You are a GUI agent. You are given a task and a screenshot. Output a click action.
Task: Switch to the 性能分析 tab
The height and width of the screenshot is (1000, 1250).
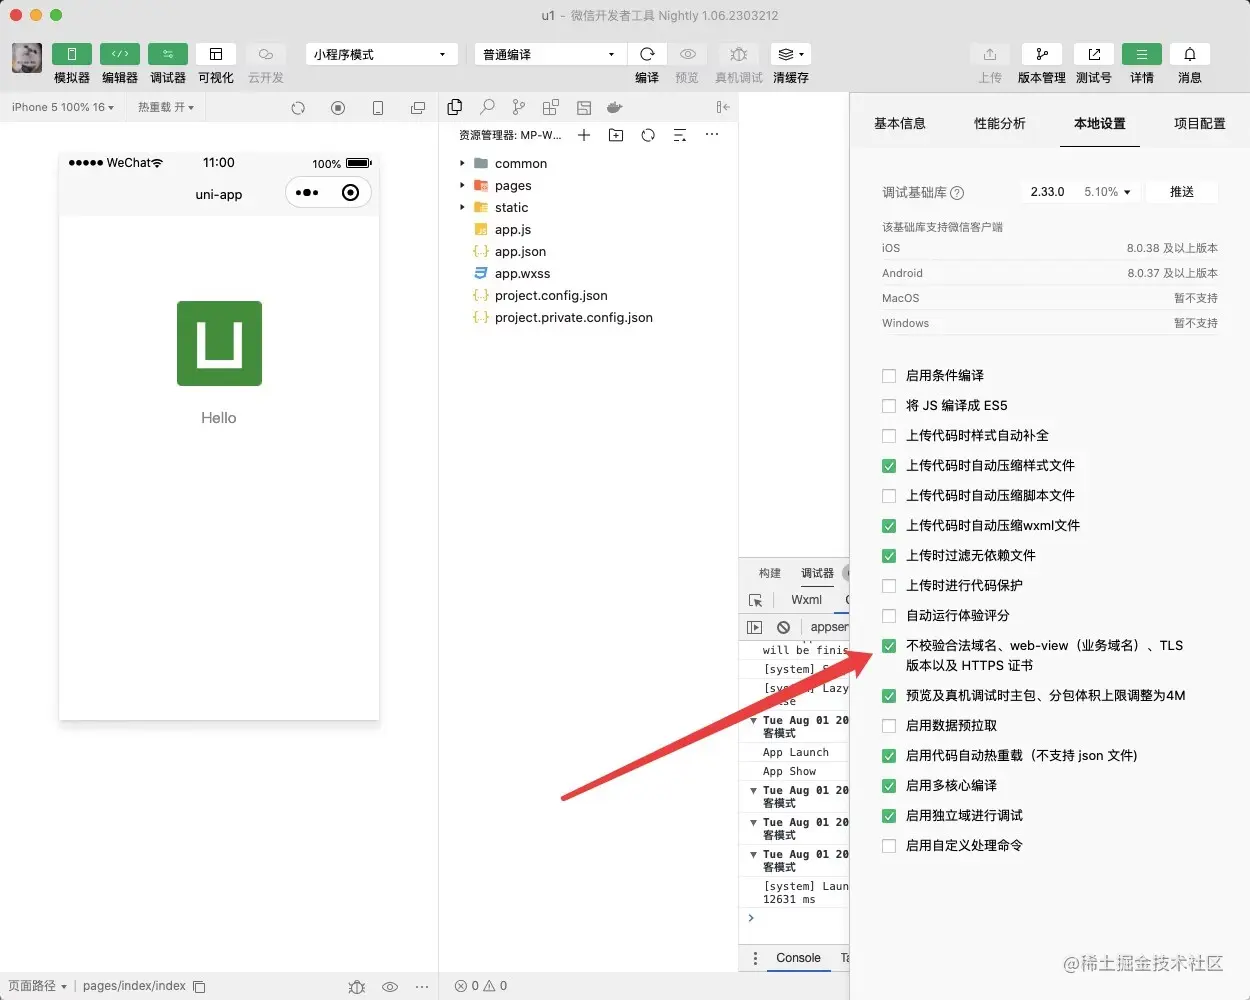click(1000, 123)
